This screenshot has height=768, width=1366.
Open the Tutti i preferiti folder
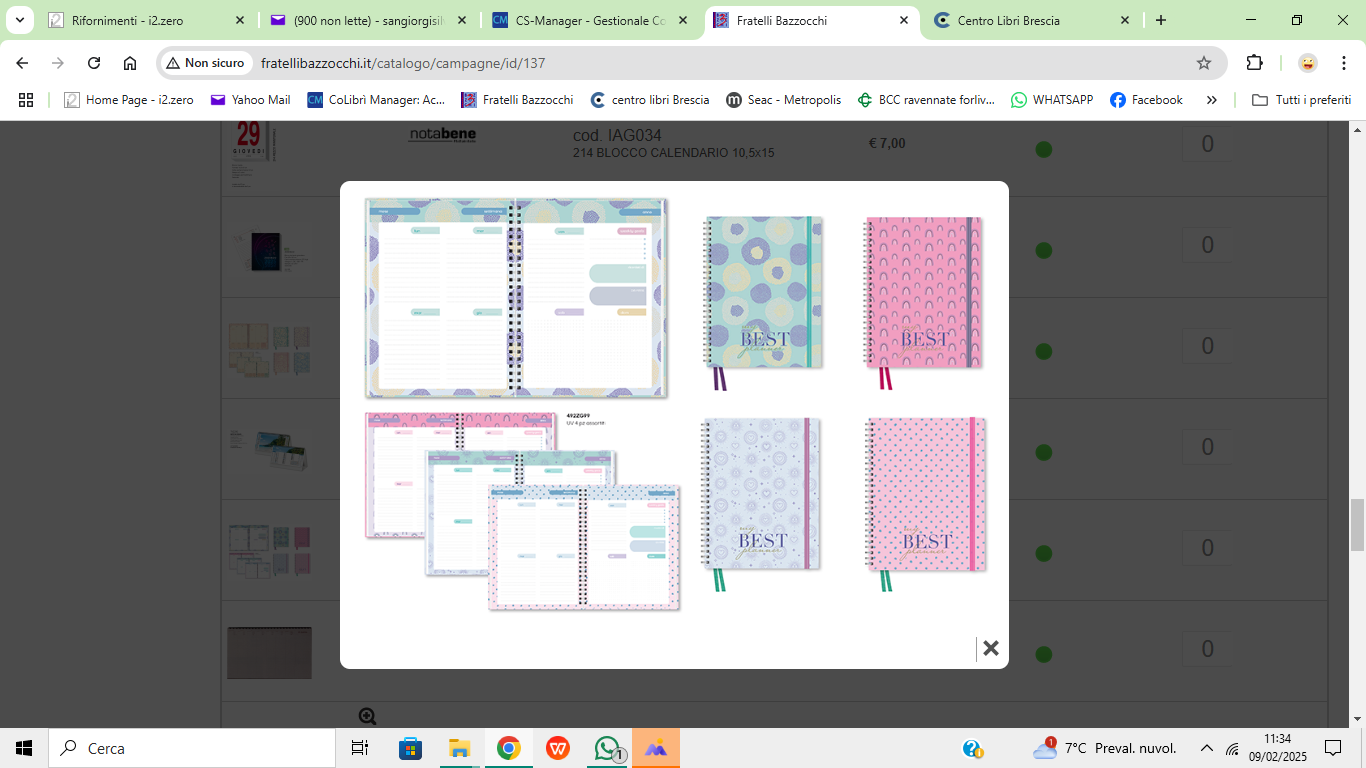point(1302,100)
